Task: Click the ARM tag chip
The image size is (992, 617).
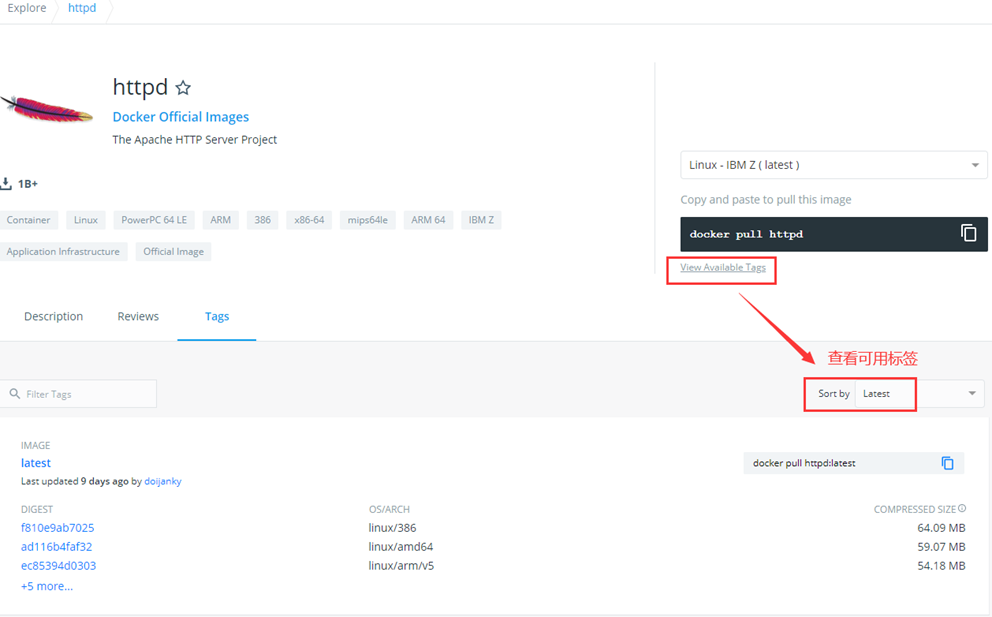Action: tap(220, 220)
